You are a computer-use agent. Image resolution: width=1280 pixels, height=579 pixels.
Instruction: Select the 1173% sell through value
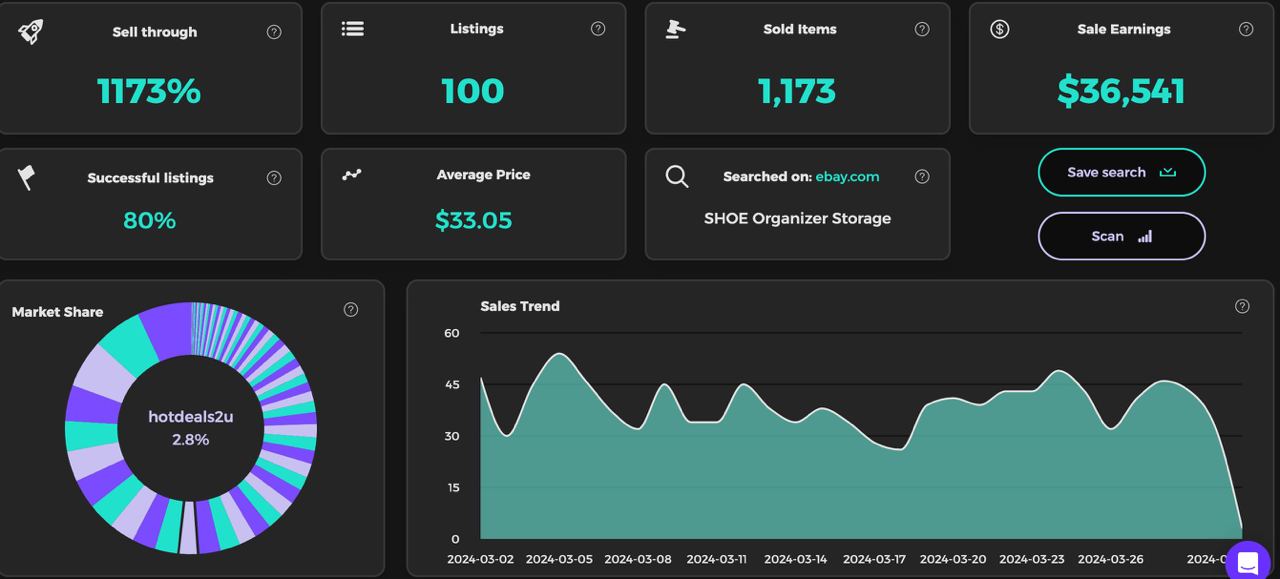point(149,92)
